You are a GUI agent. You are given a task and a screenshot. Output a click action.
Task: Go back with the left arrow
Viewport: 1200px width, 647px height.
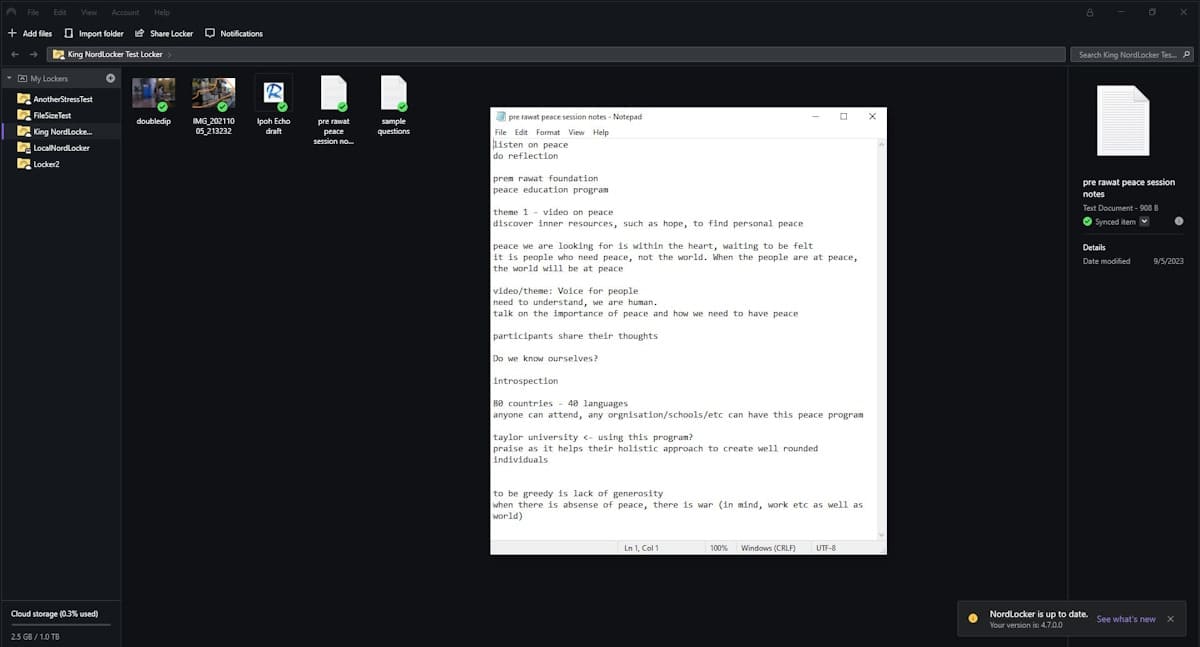(14, 54)
